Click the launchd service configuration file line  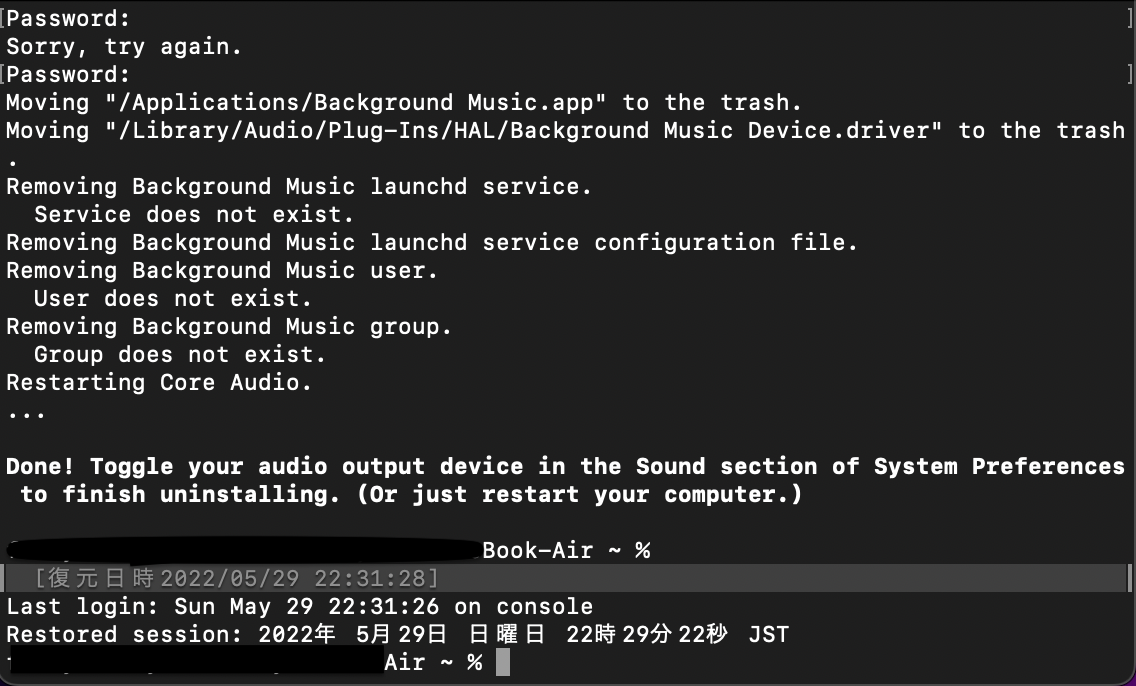click(x=432, y=242)
